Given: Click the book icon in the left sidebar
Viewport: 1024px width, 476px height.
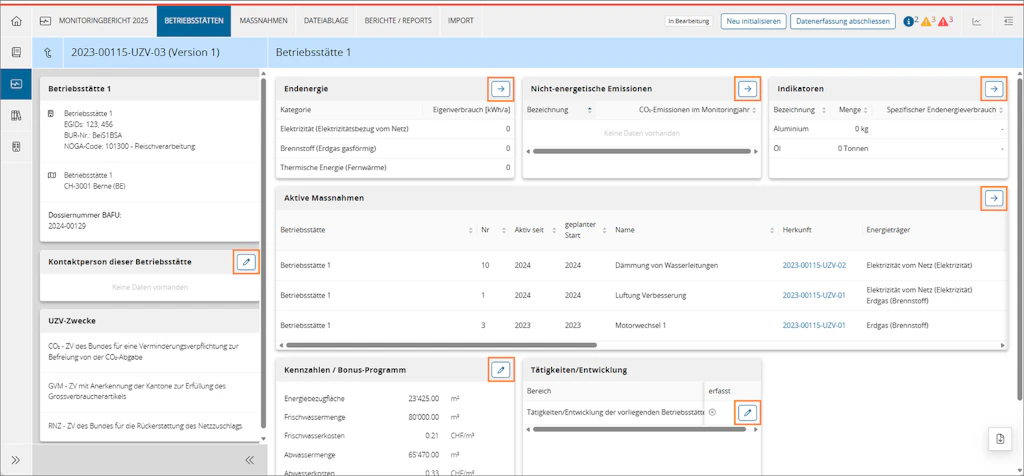Looking at the screenshot, I should (16, 52).
